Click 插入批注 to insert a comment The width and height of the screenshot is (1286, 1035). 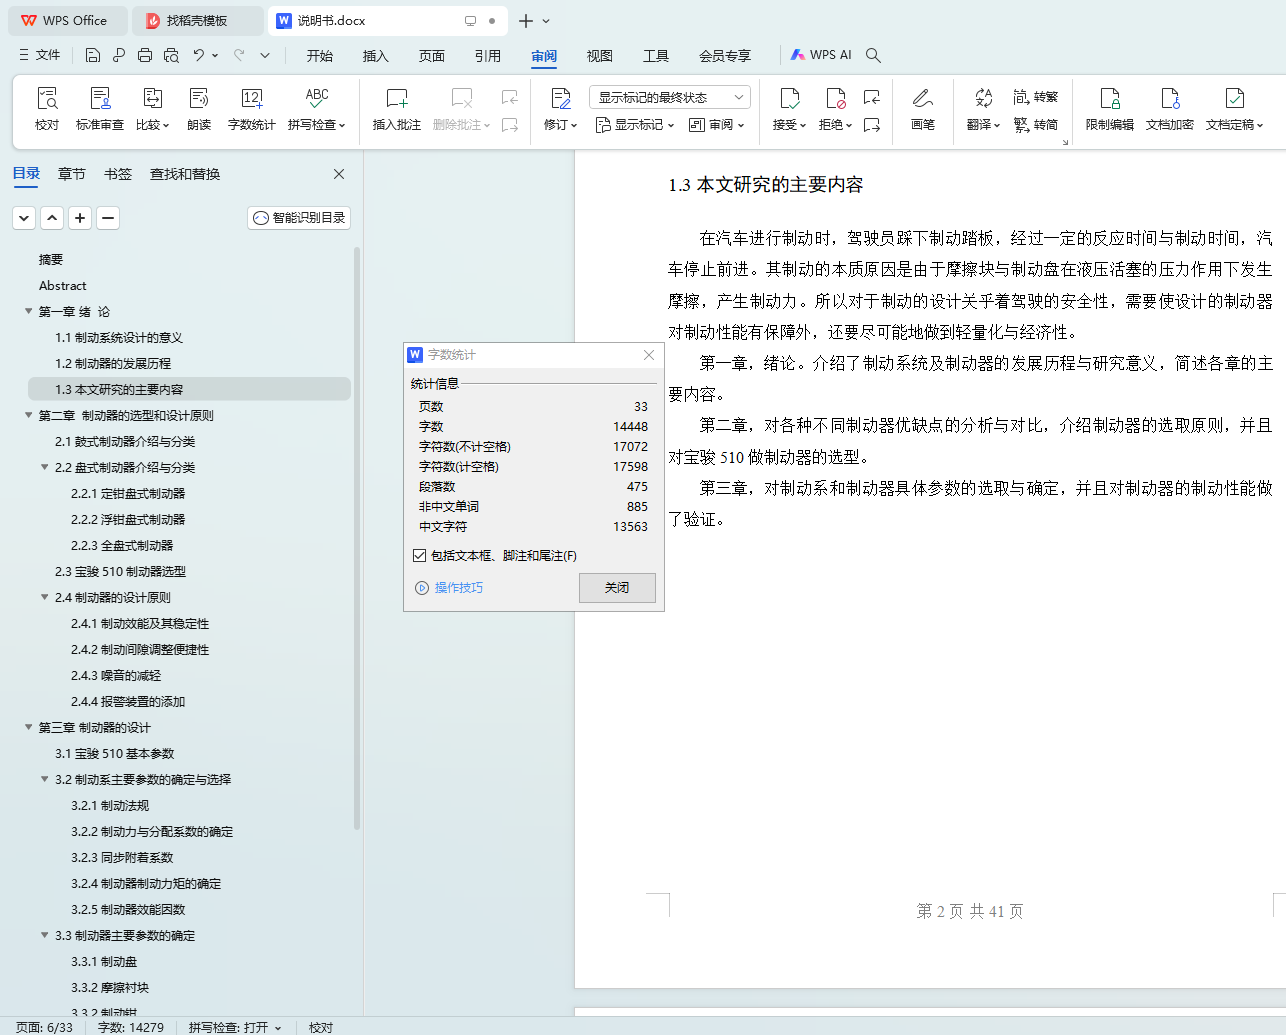397,109
